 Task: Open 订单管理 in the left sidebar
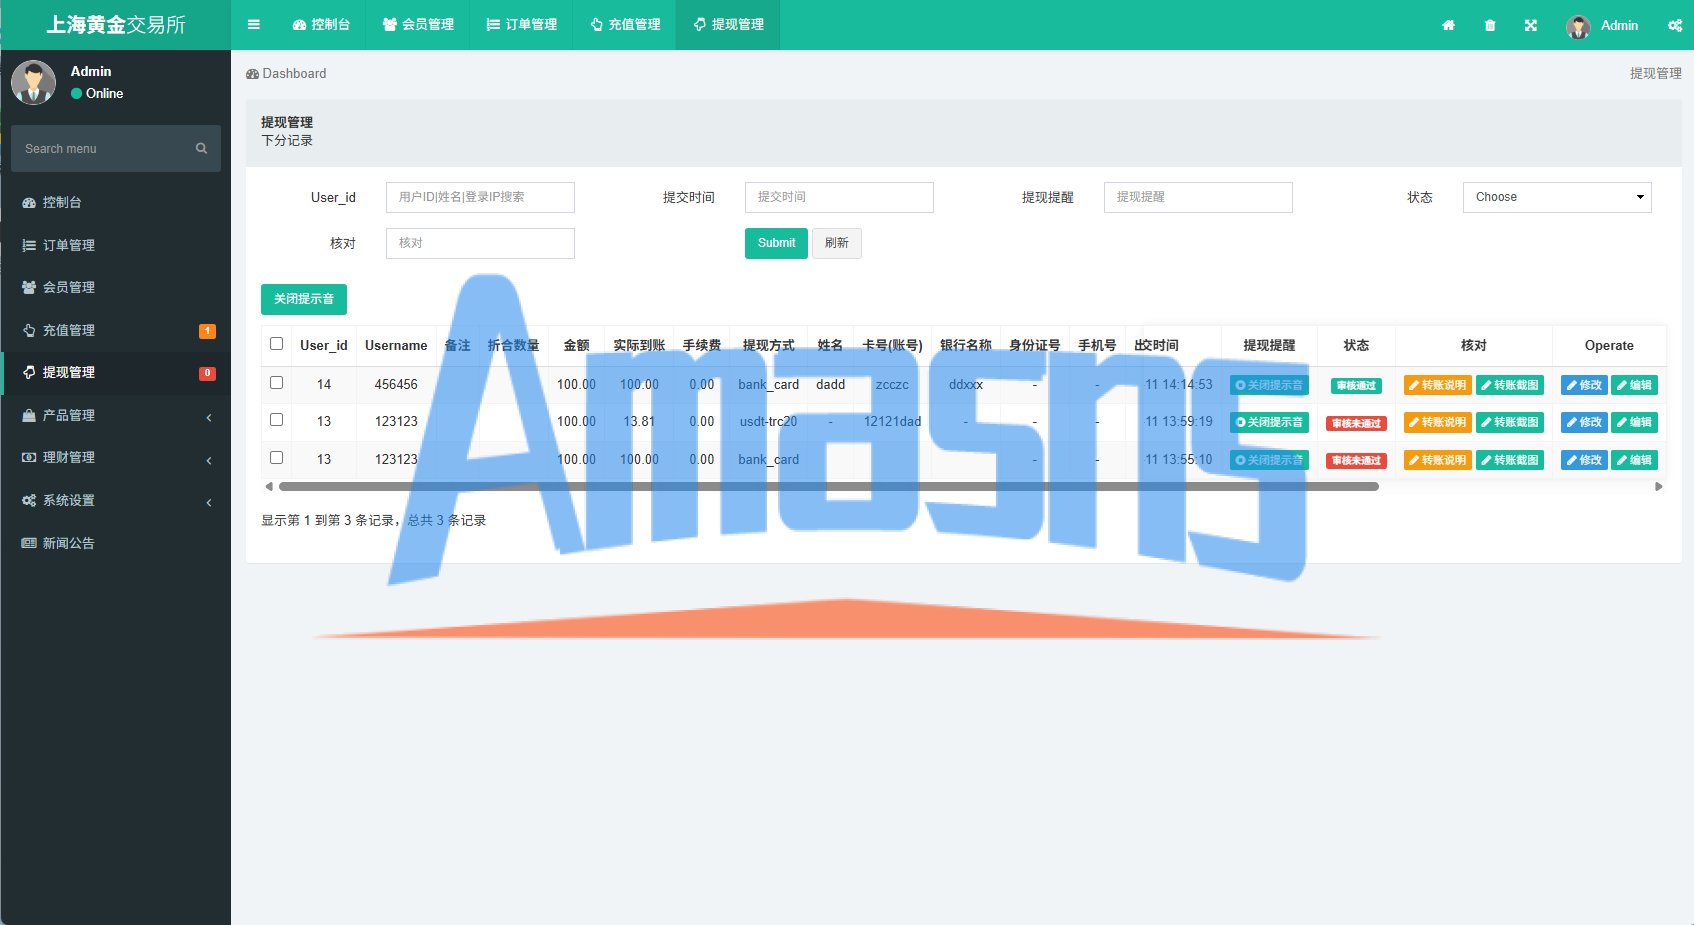coord(116,245)
